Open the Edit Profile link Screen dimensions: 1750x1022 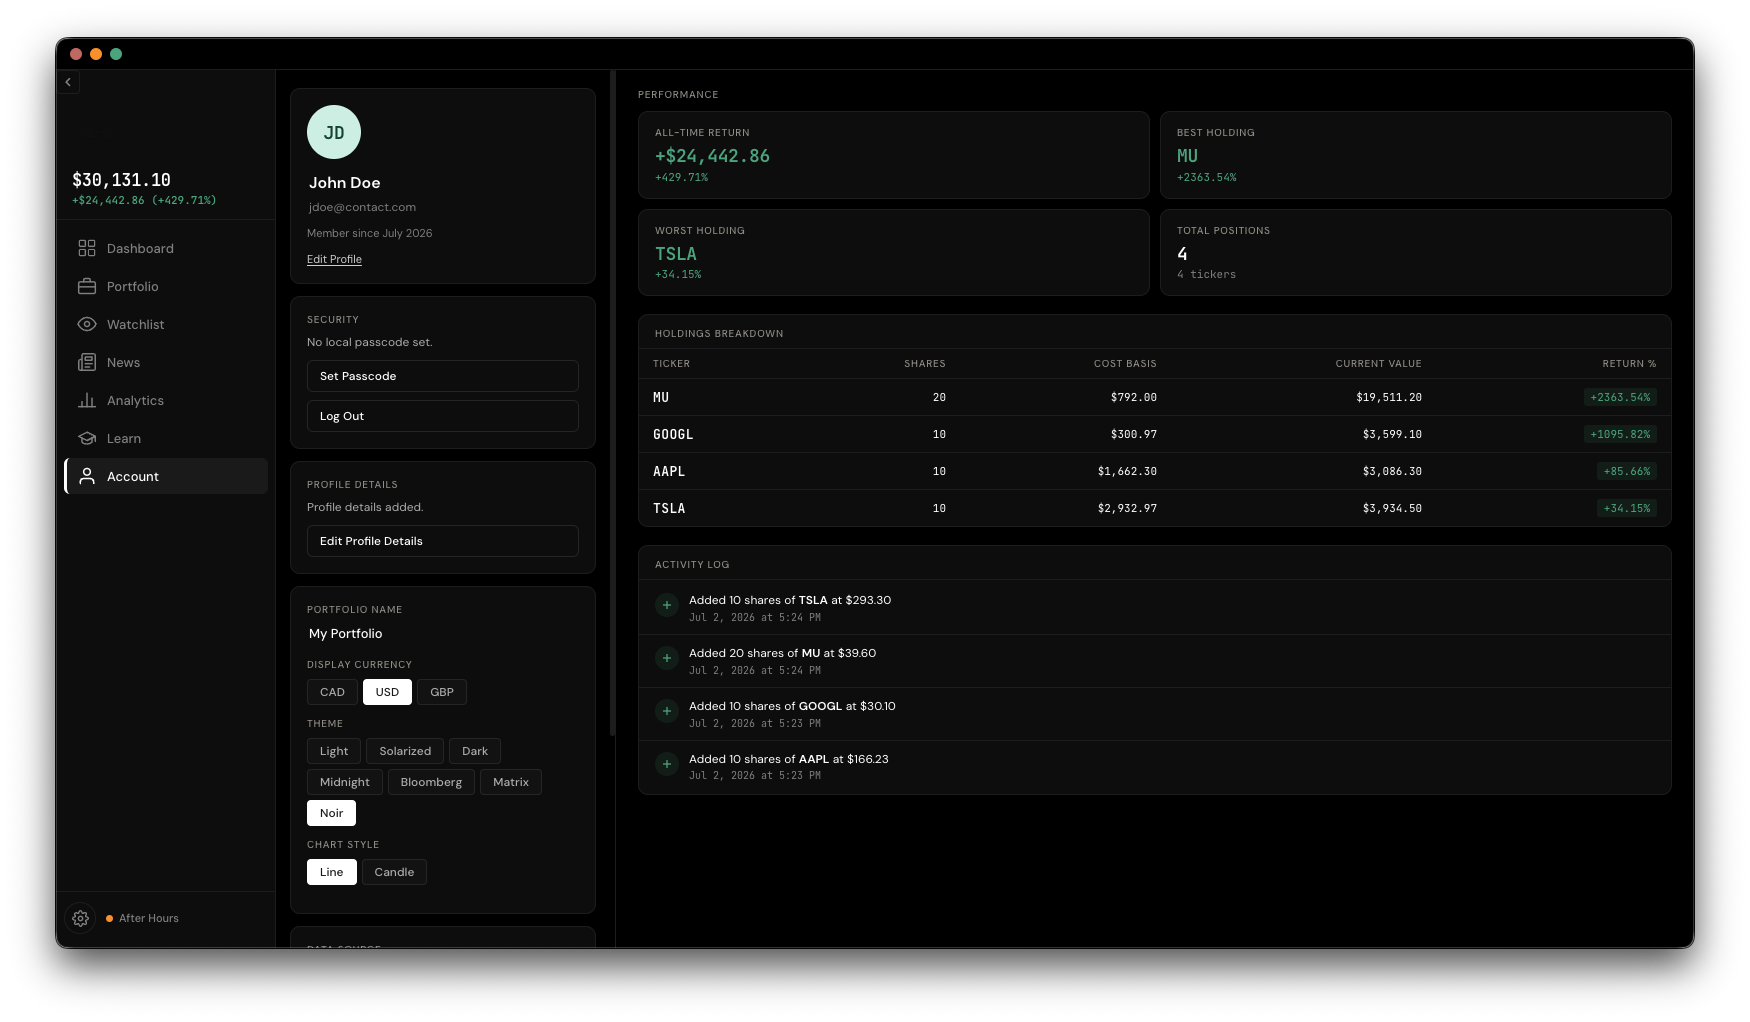click(x=334, y=259)
